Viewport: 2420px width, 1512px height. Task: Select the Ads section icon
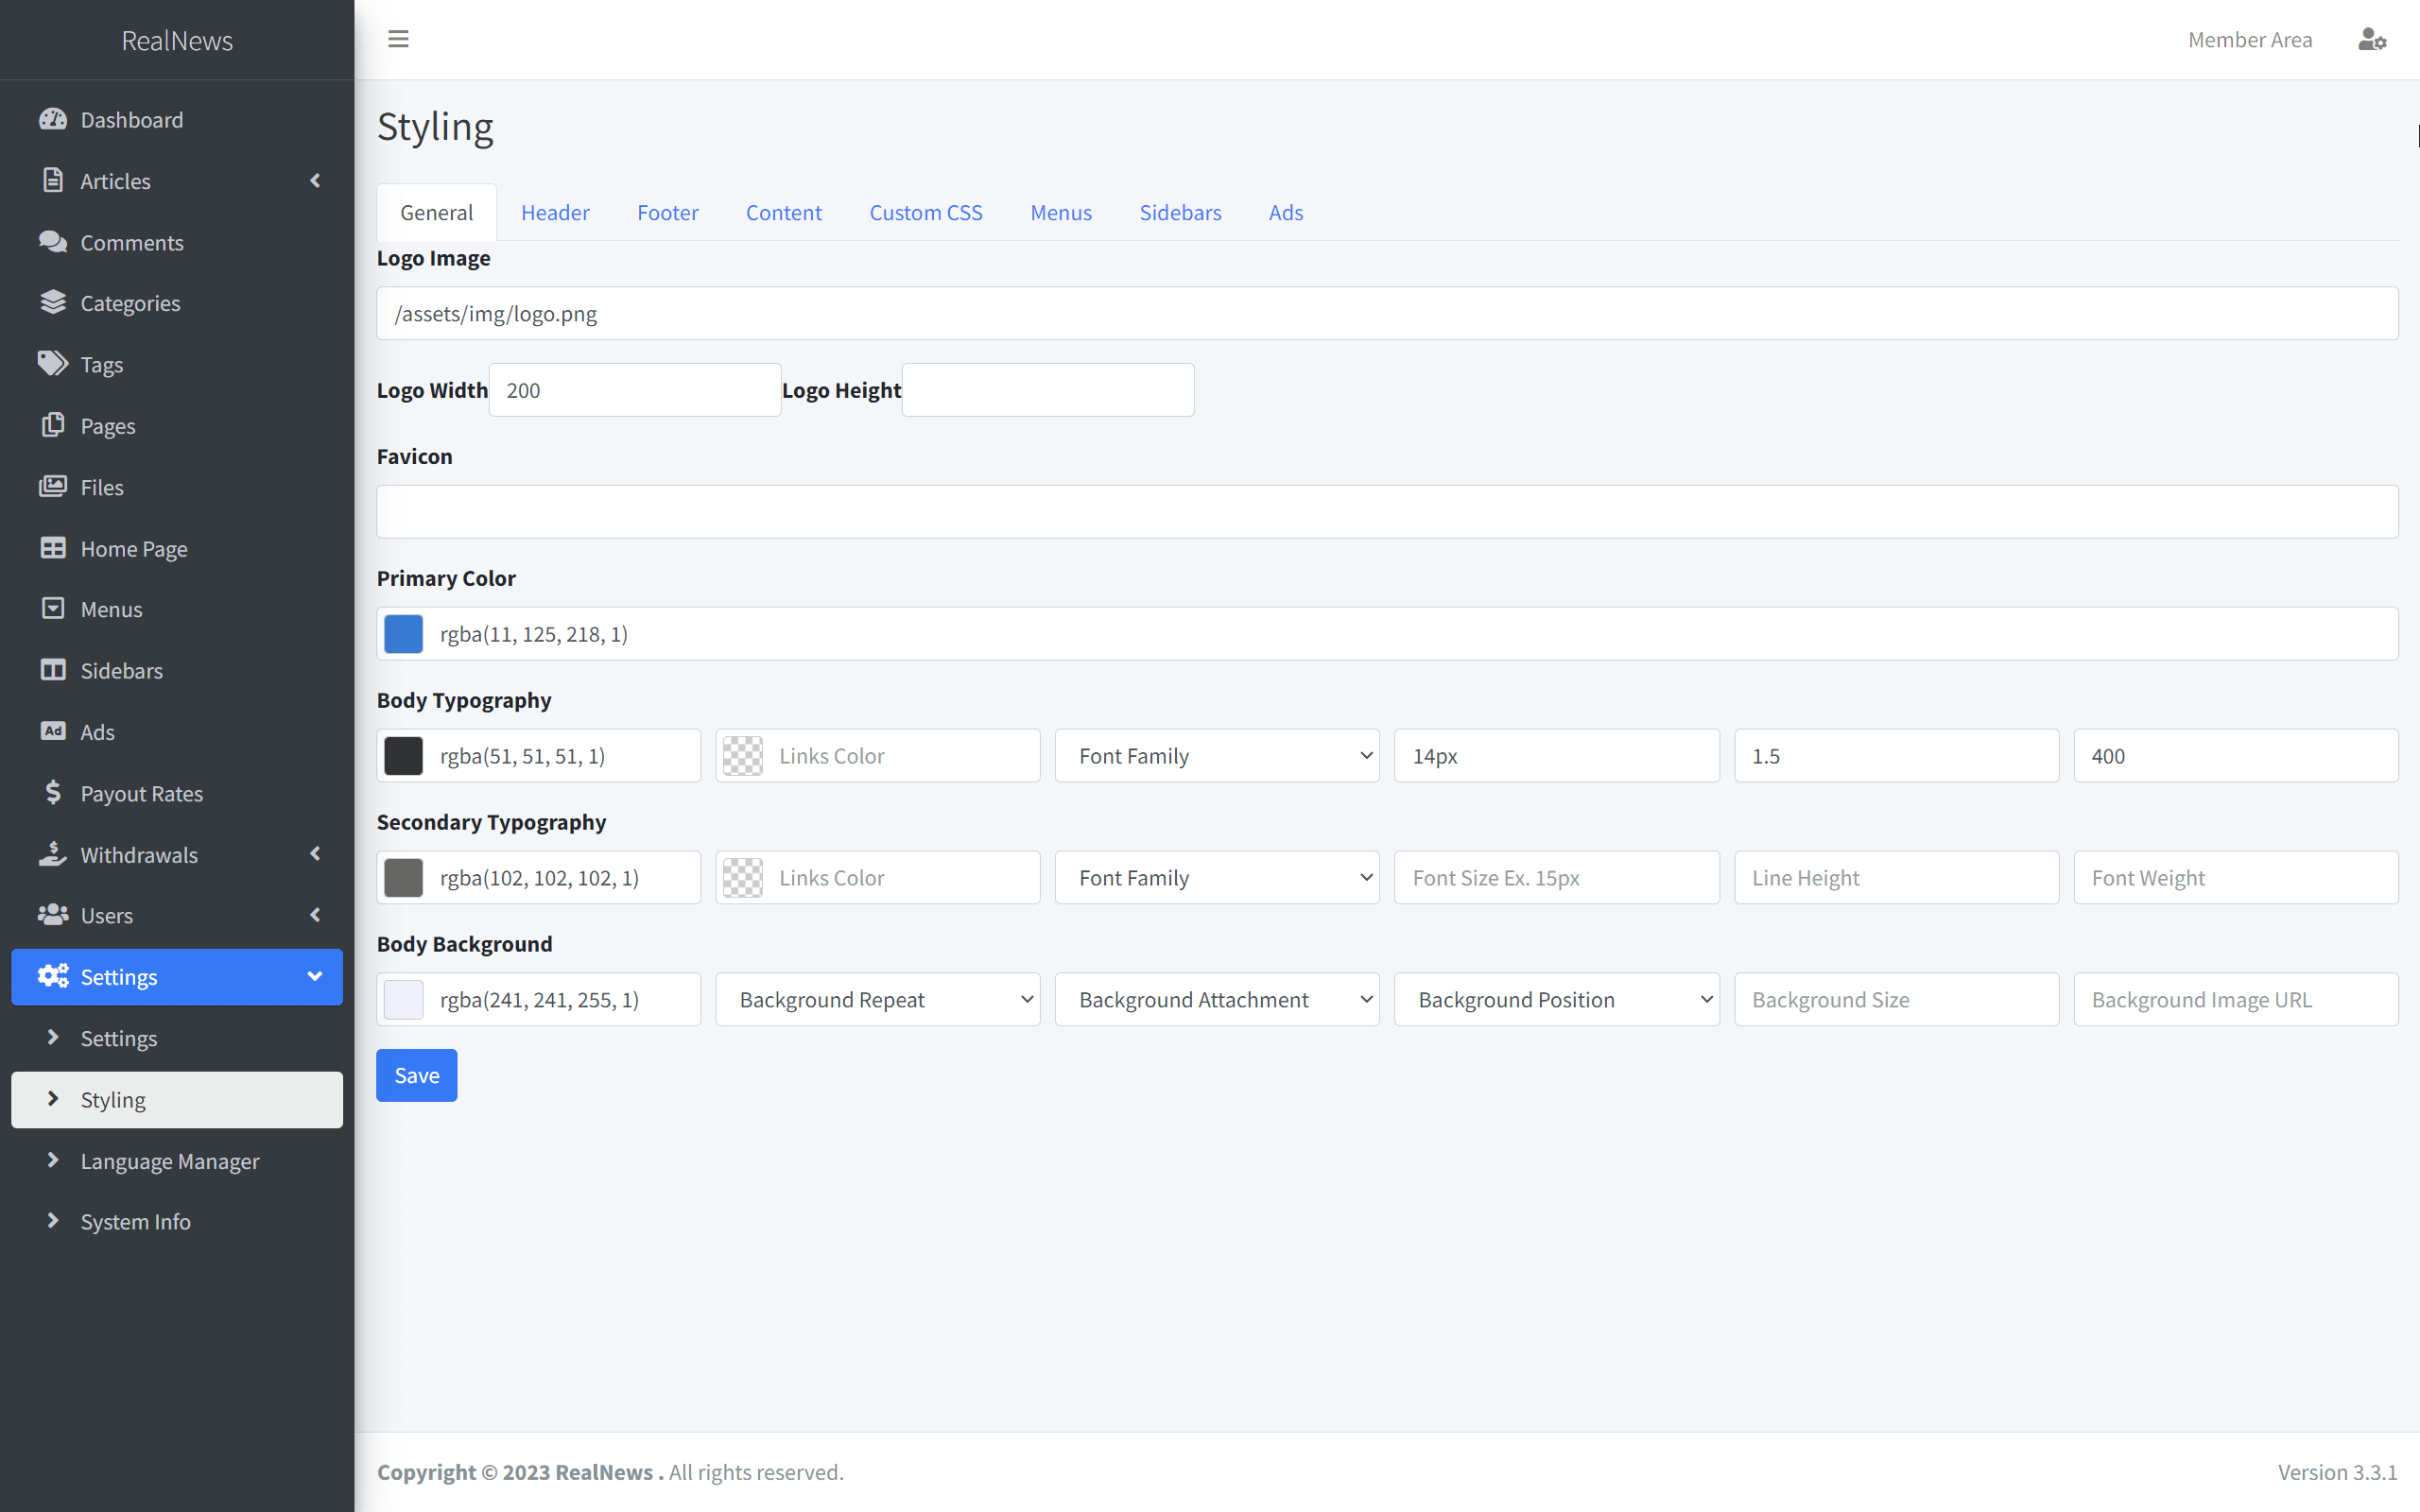(53, 731)
